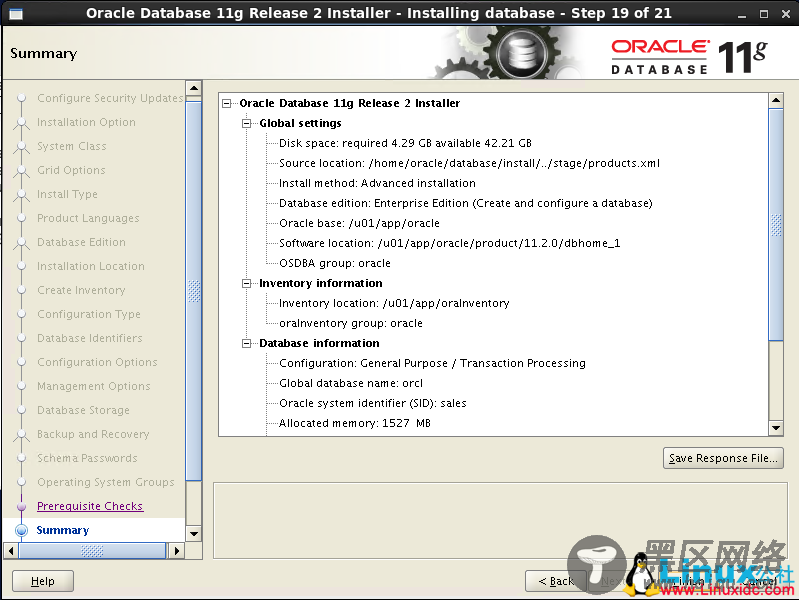
Task: Open the Prerequisite Checks step link
Action: tap(90, 506)
